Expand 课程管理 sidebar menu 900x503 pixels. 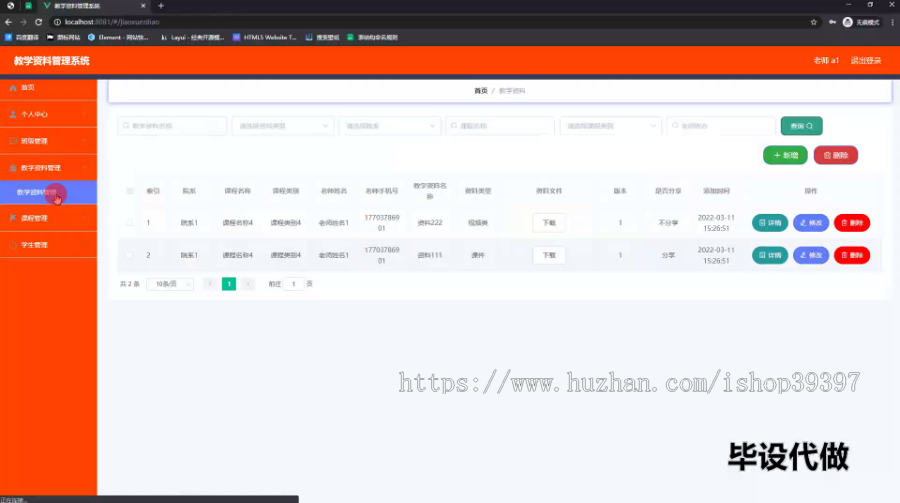click(48, 218)
